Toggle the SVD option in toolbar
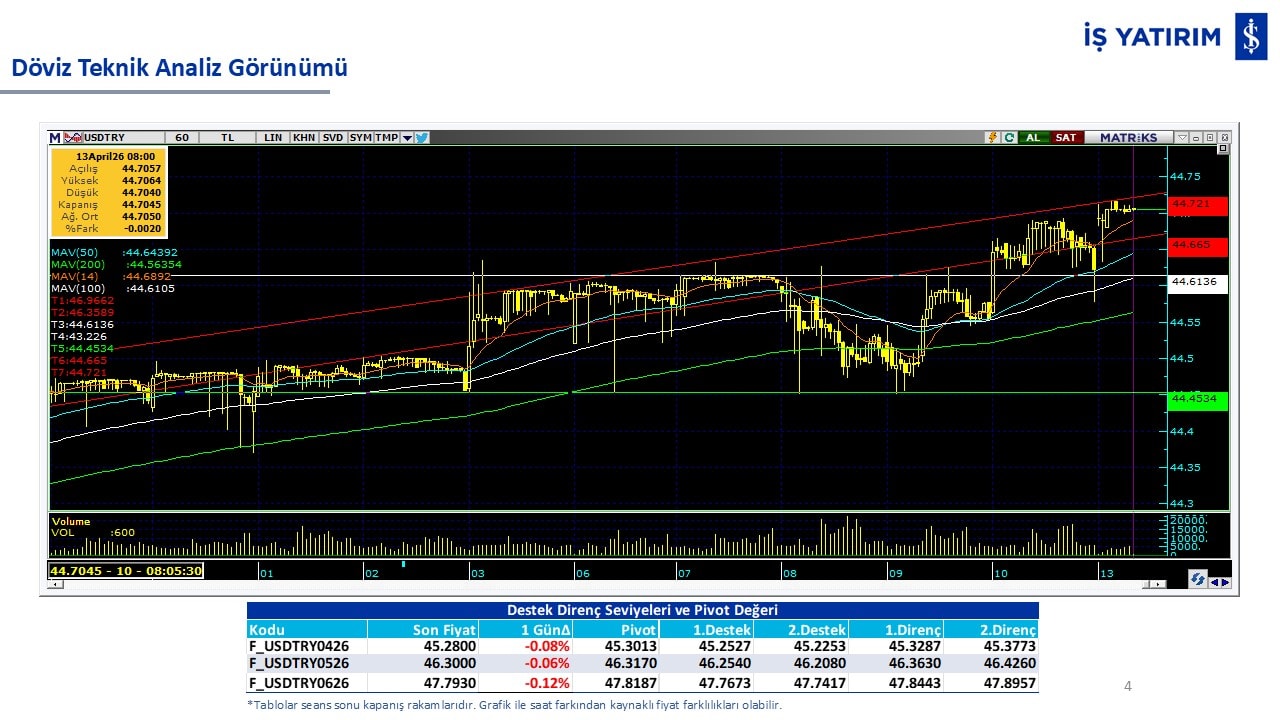Screen dimensions: 1280x720 pyautogui.click(x=333, y=137)
